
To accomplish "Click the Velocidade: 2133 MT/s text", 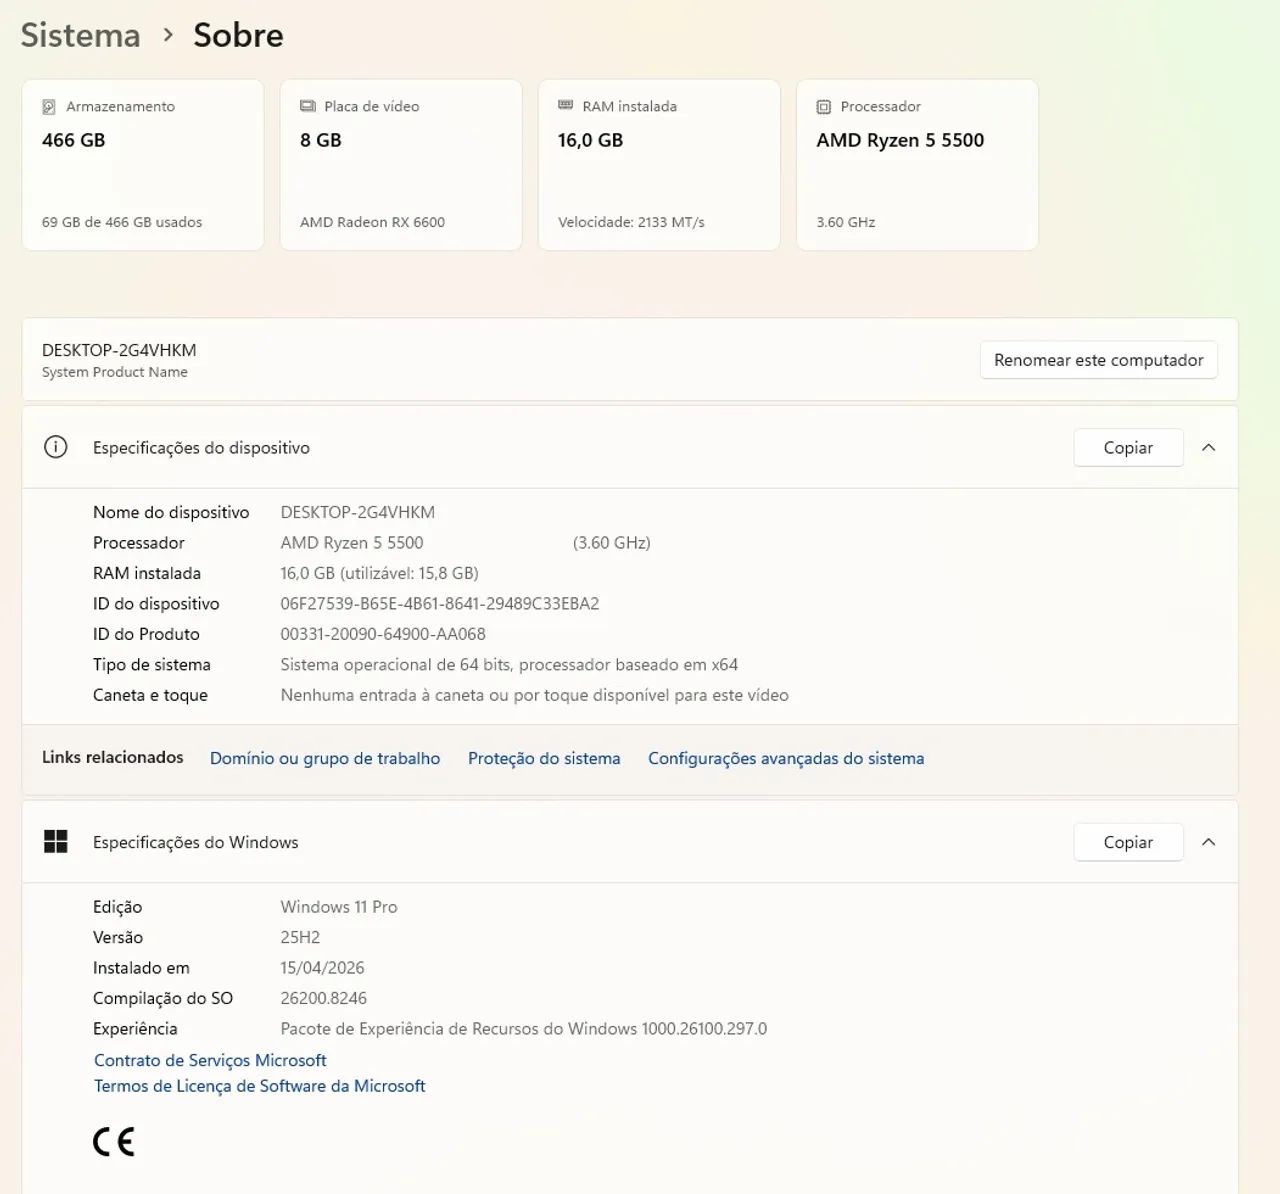I will coord(631,222).
